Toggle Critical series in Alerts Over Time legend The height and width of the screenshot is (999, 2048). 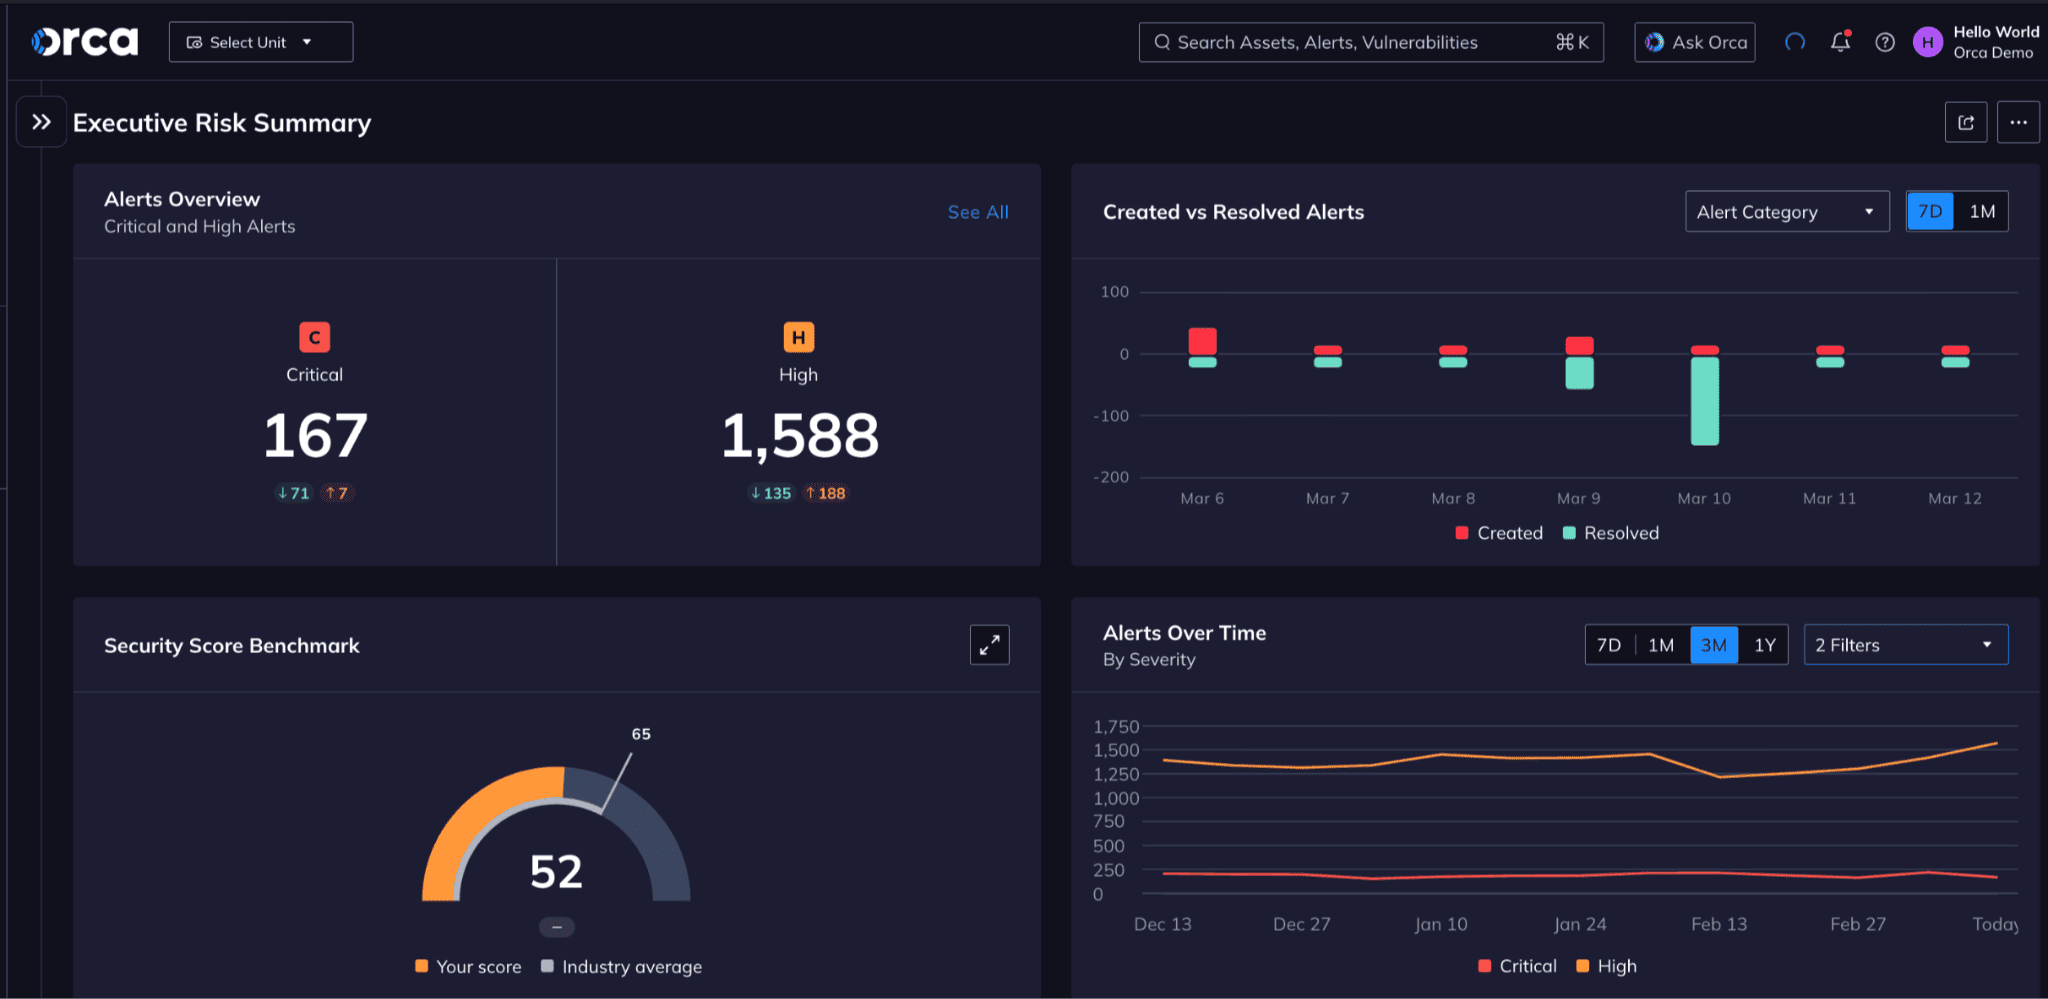(1517, 966)
